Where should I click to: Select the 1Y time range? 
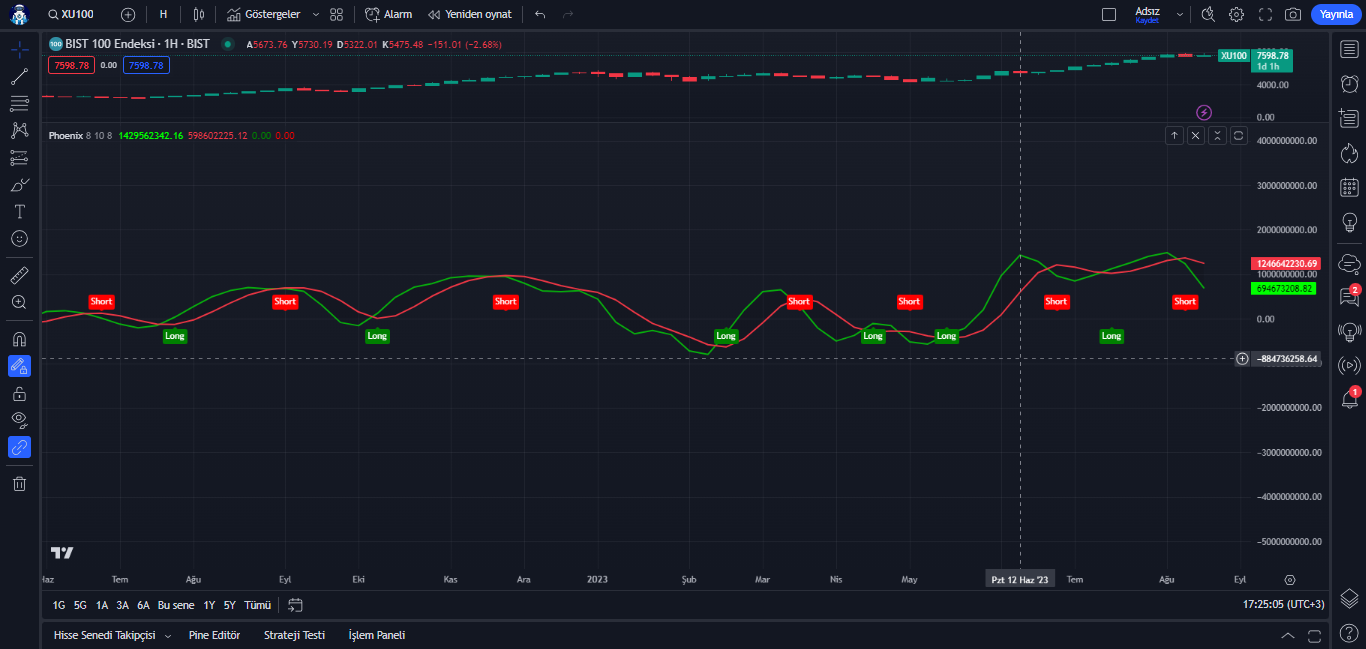(209, 605)
